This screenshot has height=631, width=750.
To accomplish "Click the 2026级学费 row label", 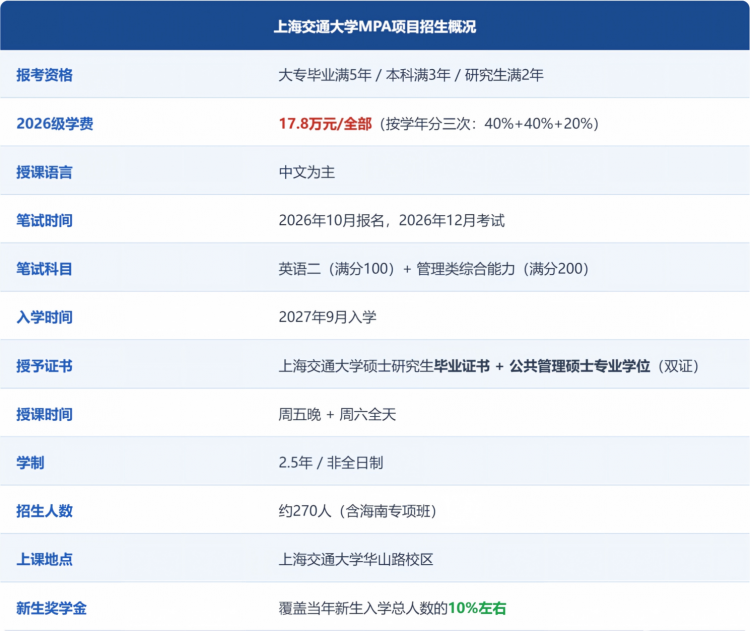I will tap(55, 123).
